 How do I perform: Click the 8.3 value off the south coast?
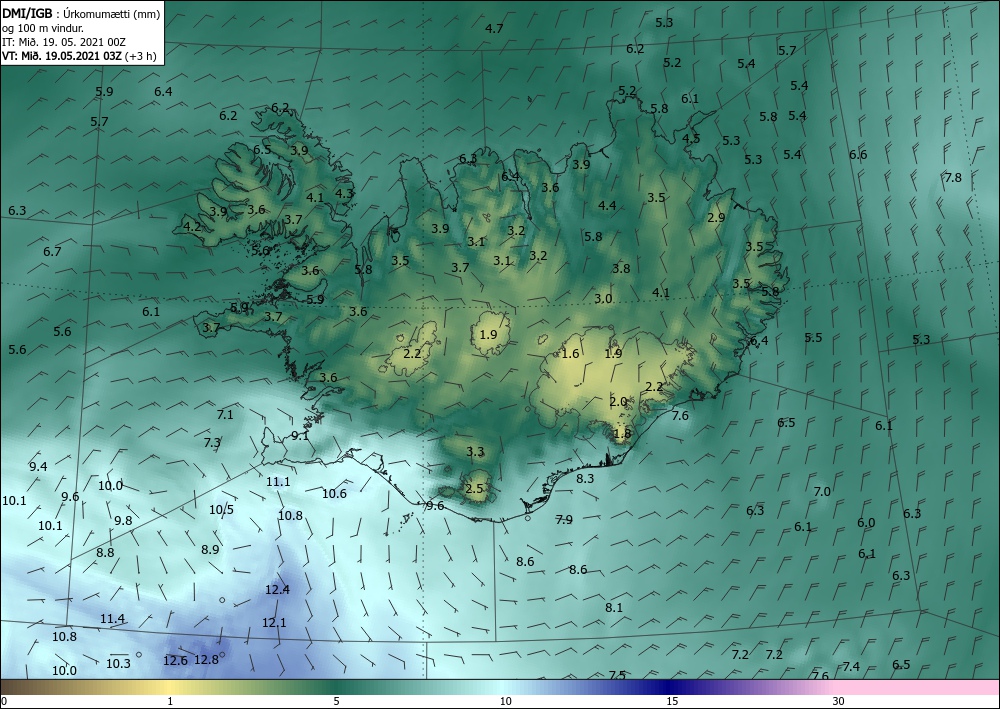tap(585, 478)
